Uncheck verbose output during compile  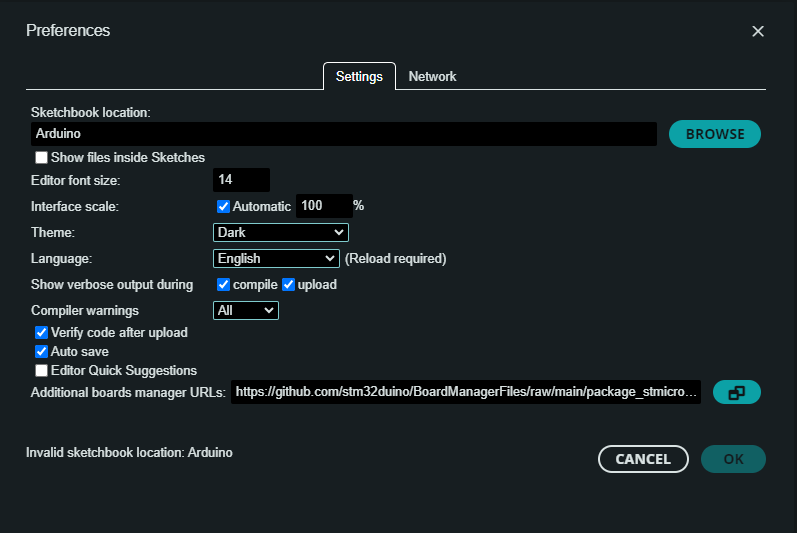tap(224, 285)
